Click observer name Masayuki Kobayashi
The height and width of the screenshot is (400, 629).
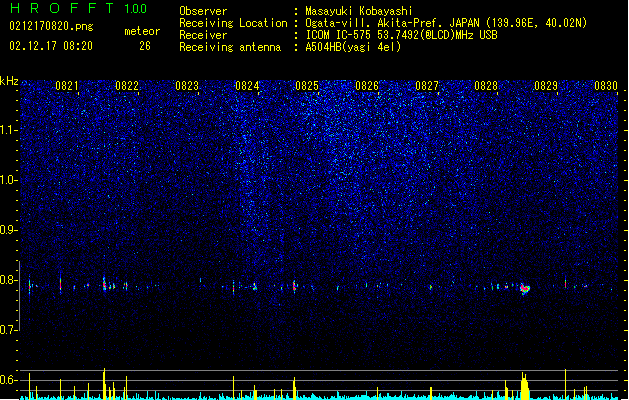point(359,11)
